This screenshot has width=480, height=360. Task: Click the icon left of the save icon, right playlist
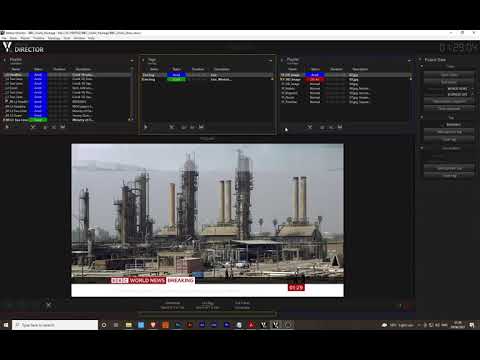(331, 127)
